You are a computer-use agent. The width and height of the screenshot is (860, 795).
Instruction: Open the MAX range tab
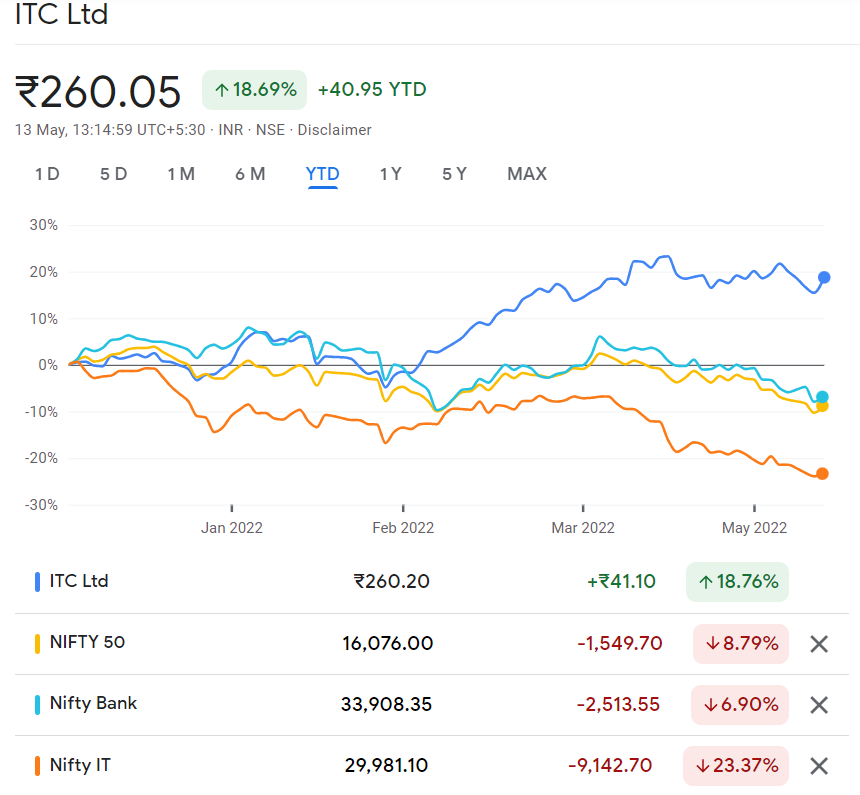(527, 174)
